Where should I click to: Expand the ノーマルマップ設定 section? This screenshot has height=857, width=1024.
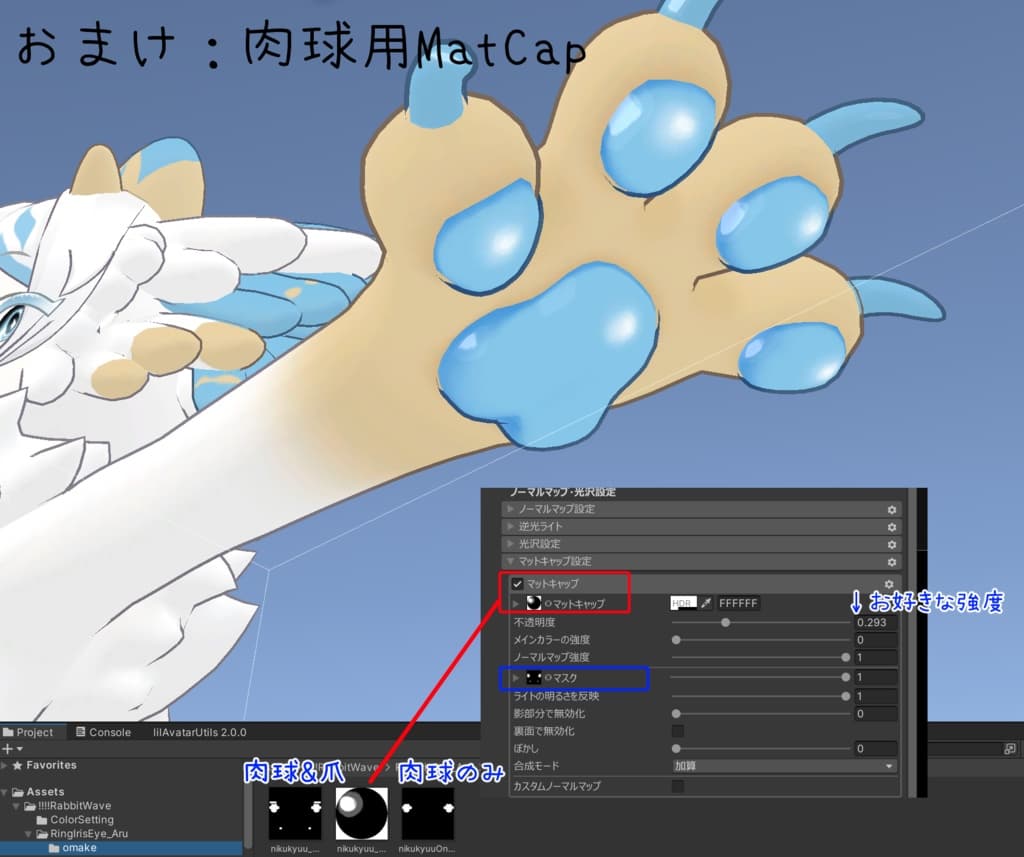click(509, 510)
